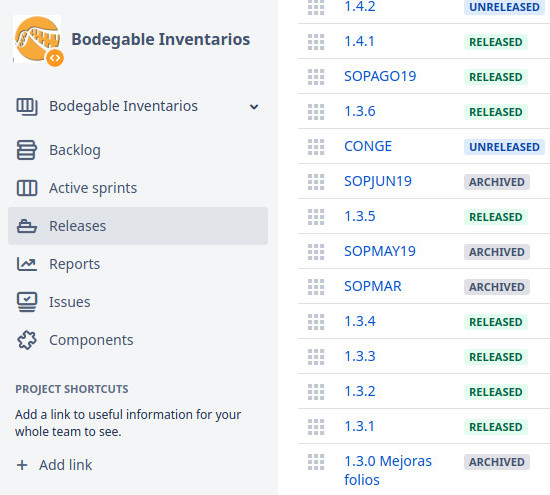This screenshot has width=550, height=495.
Task: Open the SOPAGO19 version link
Action: point(380,76)
